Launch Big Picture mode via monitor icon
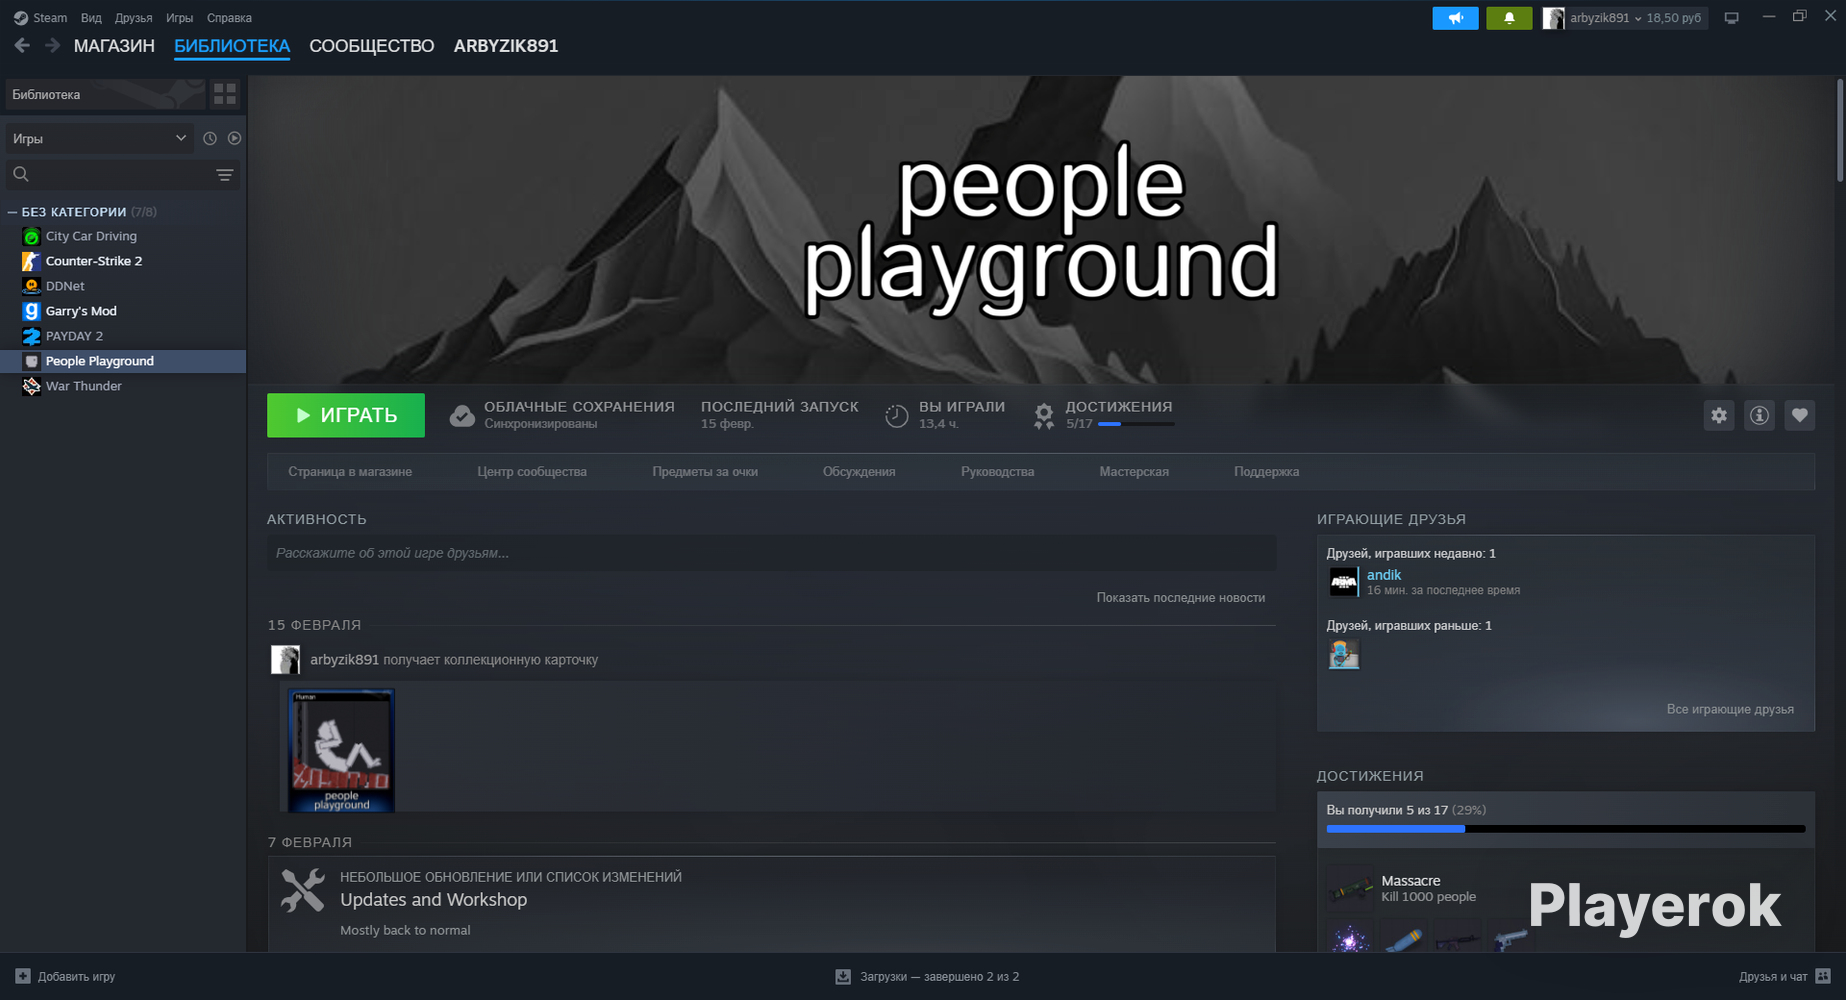This screenshot has width=1846, height=1000. click(x=1732, y=18)
